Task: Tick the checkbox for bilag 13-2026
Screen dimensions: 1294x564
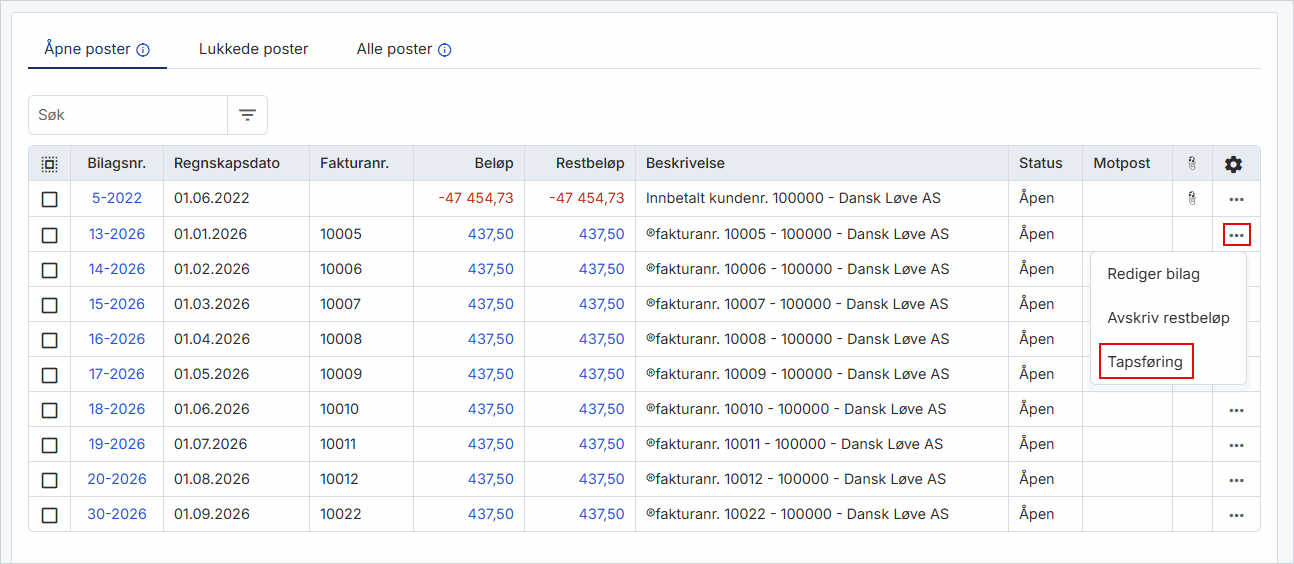Action: coord(49,235)
